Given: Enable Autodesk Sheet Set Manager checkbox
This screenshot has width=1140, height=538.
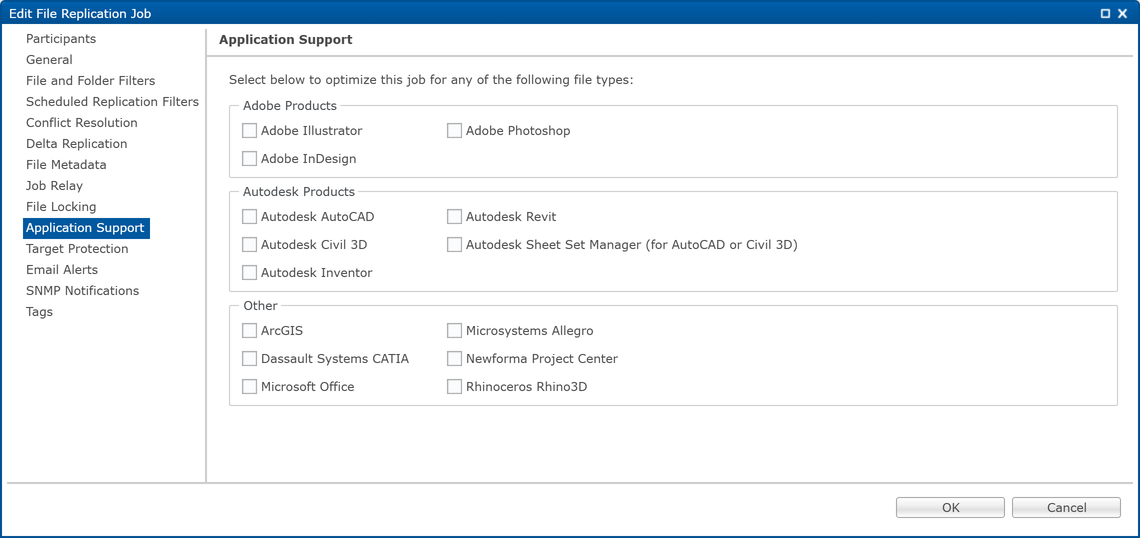Looking at the screenshot, I should tap(454, 245).
